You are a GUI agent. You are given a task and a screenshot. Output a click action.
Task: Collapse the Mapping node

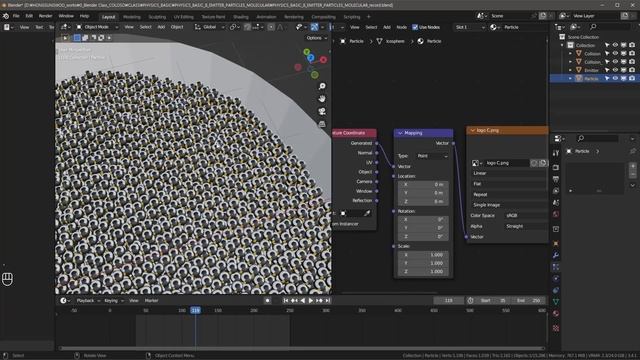coord(400,133)
